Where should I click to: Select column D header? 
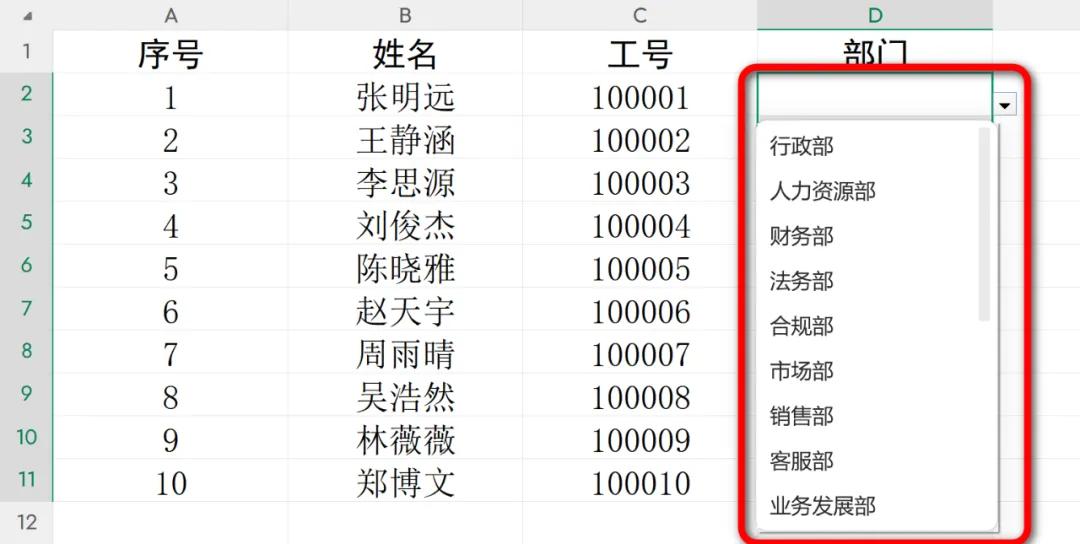tap(875, 15)
